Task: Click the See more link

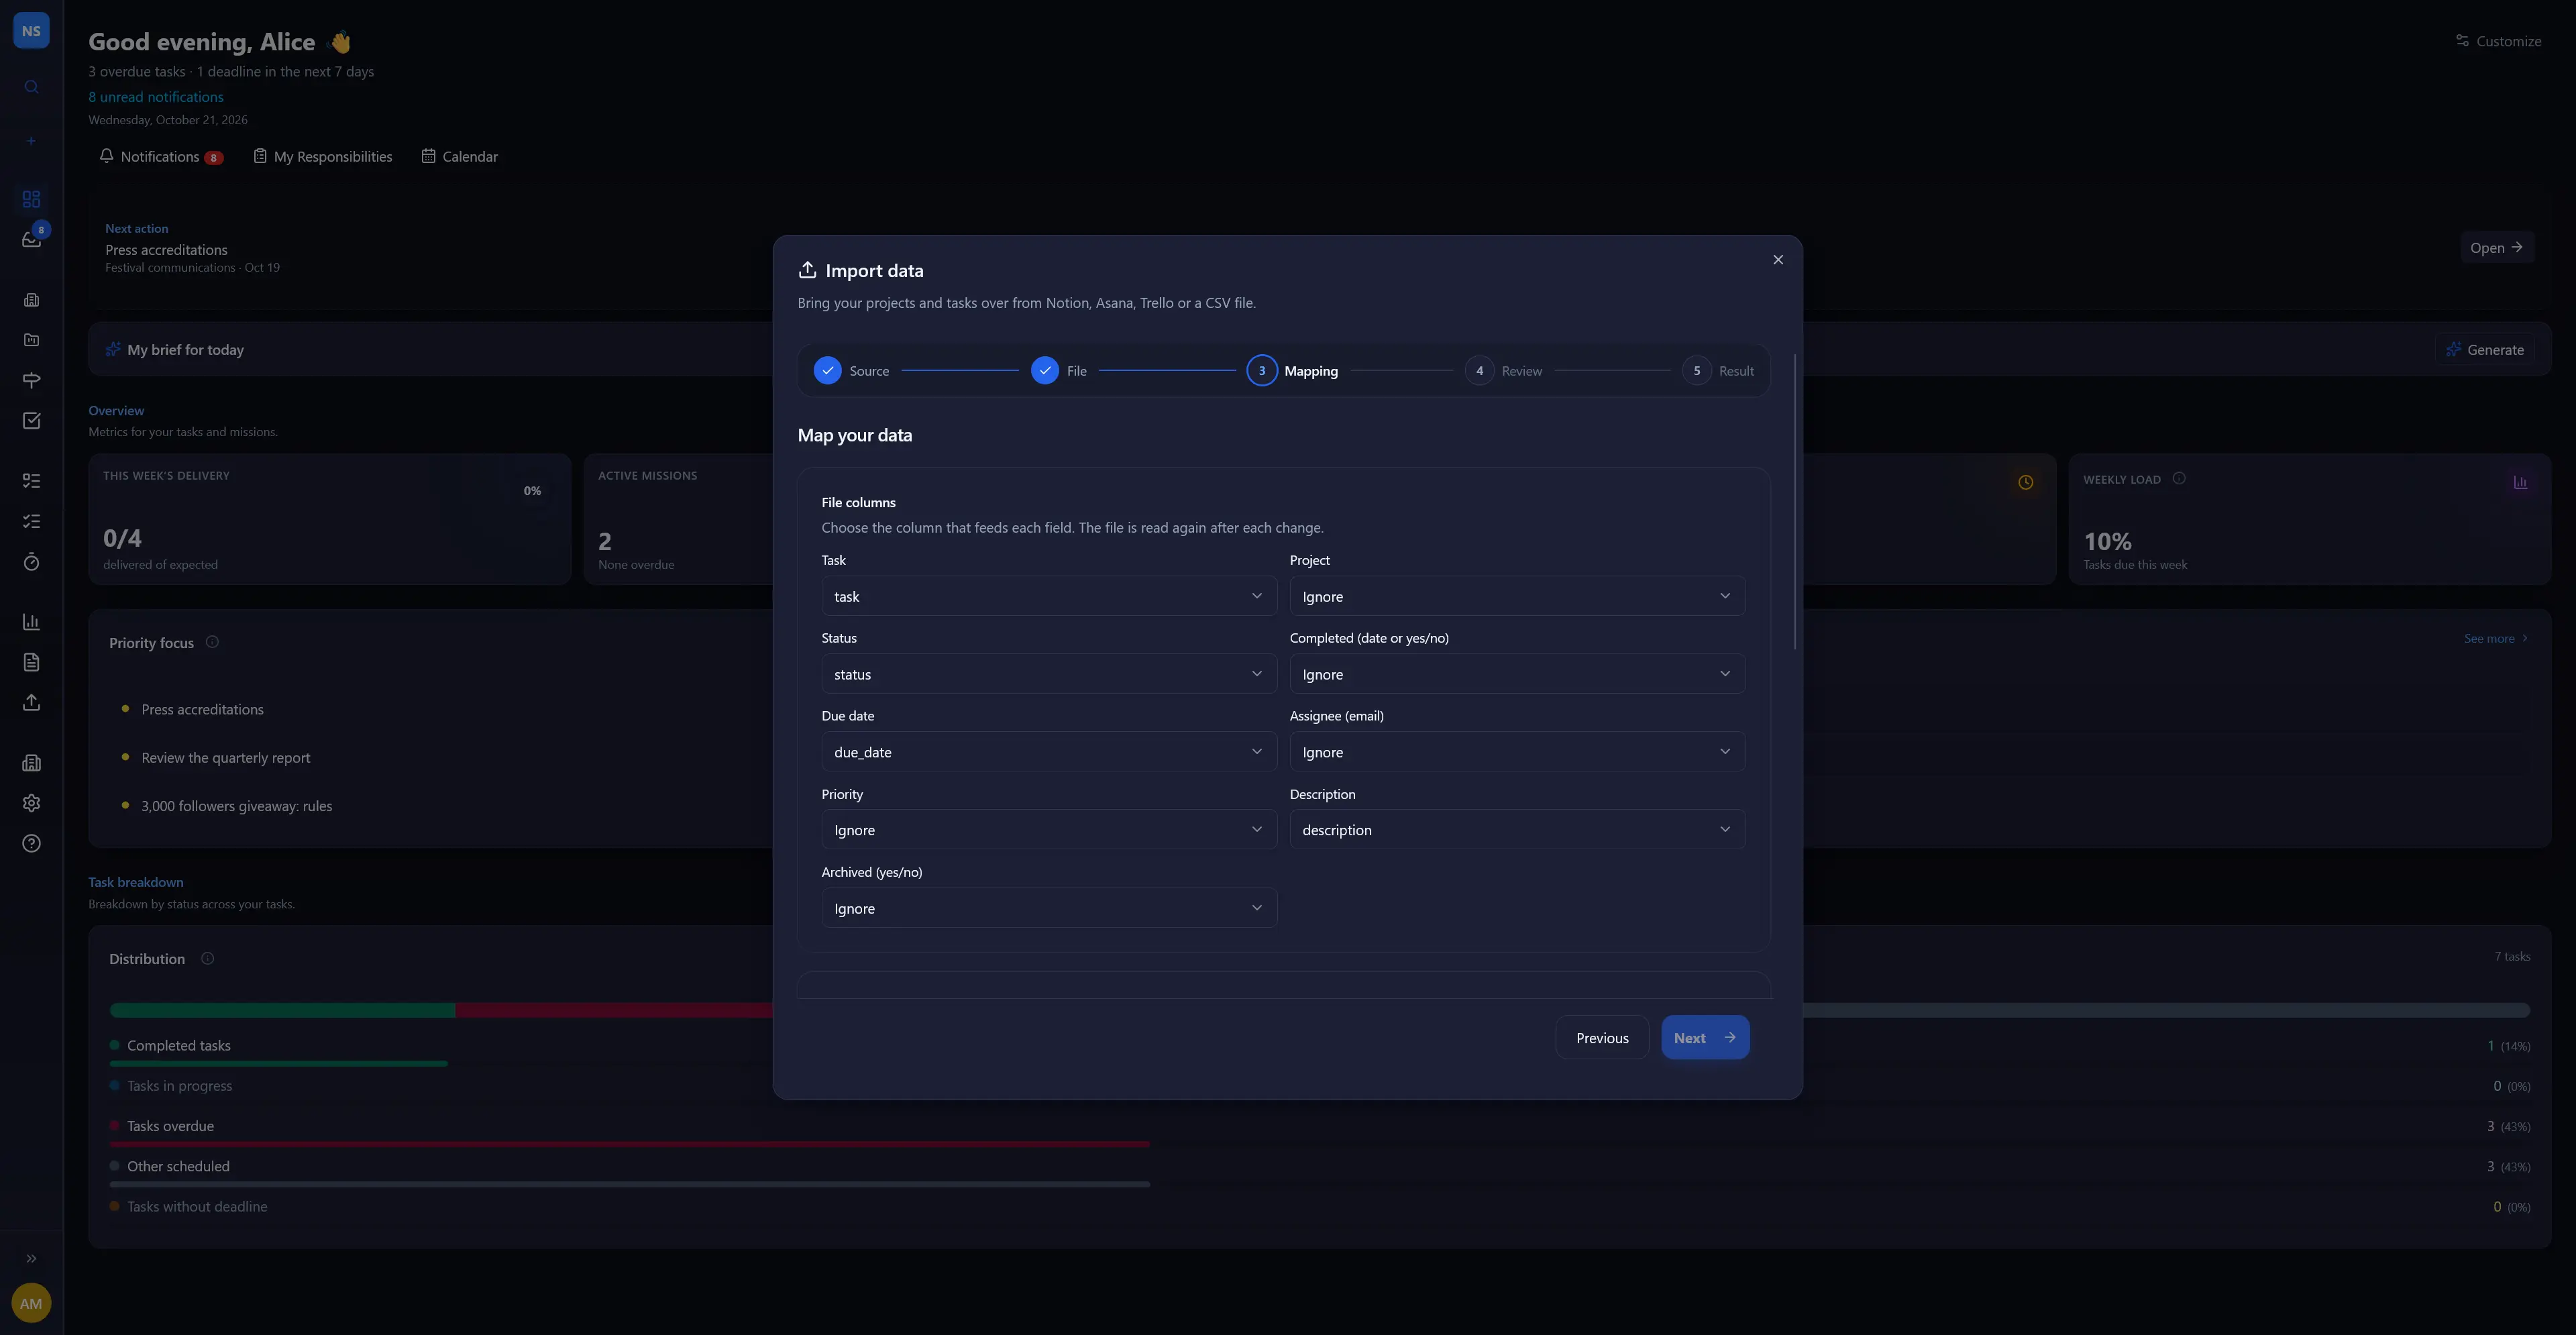Action: 2496,639
